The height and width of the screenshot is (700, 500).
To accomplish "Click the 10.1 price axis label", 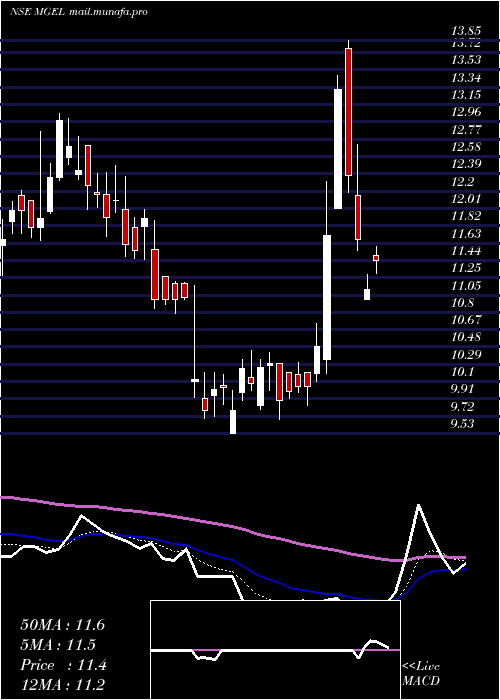I will coord(462,372).
